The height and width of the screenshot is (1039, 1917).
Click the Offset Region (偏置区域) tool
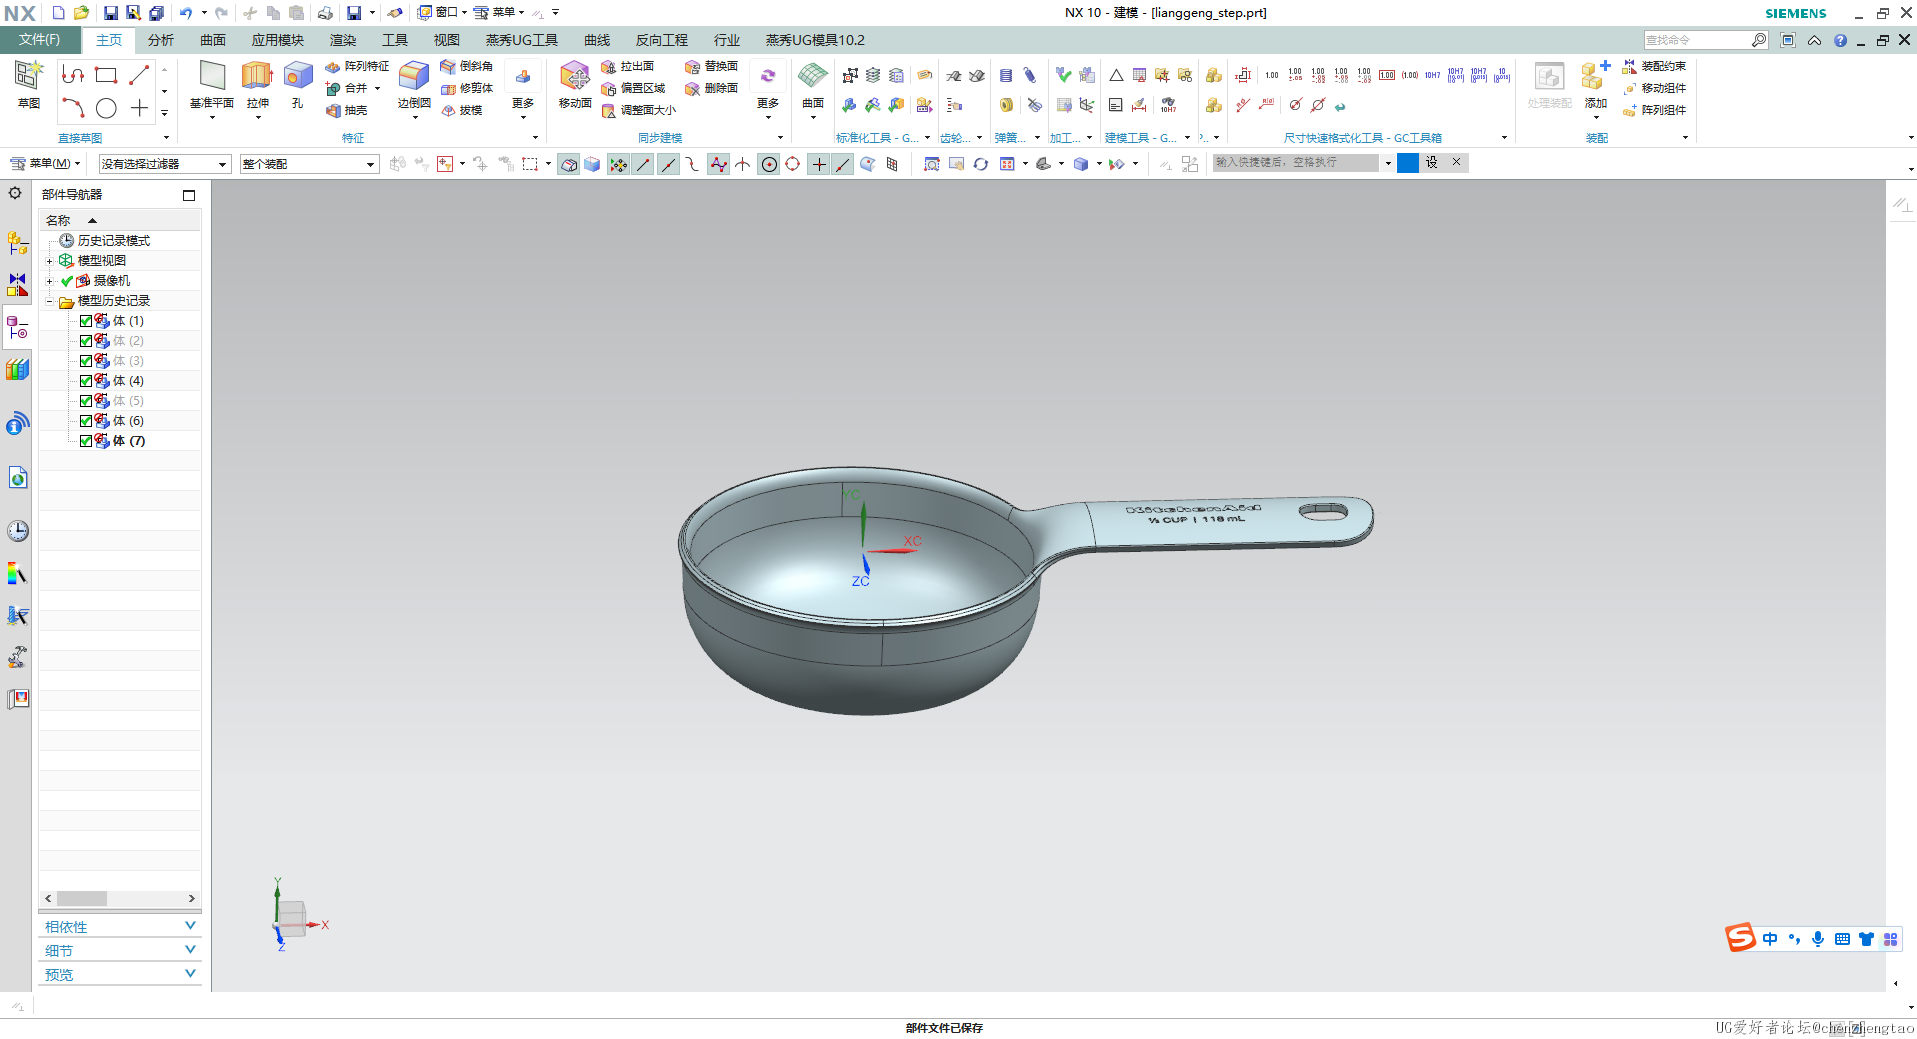click(633, 88)
